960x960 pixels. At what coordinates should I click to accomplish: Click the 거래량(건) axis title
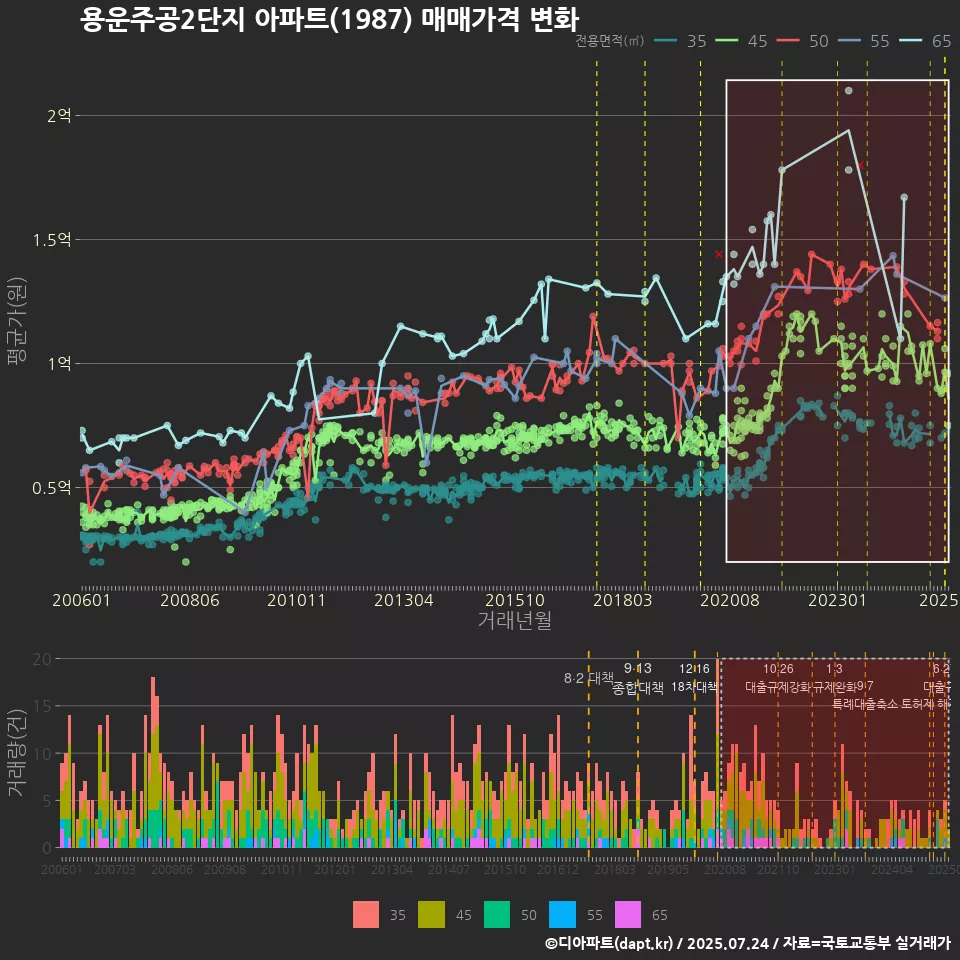pyautogui.click(x=16, y=753)
